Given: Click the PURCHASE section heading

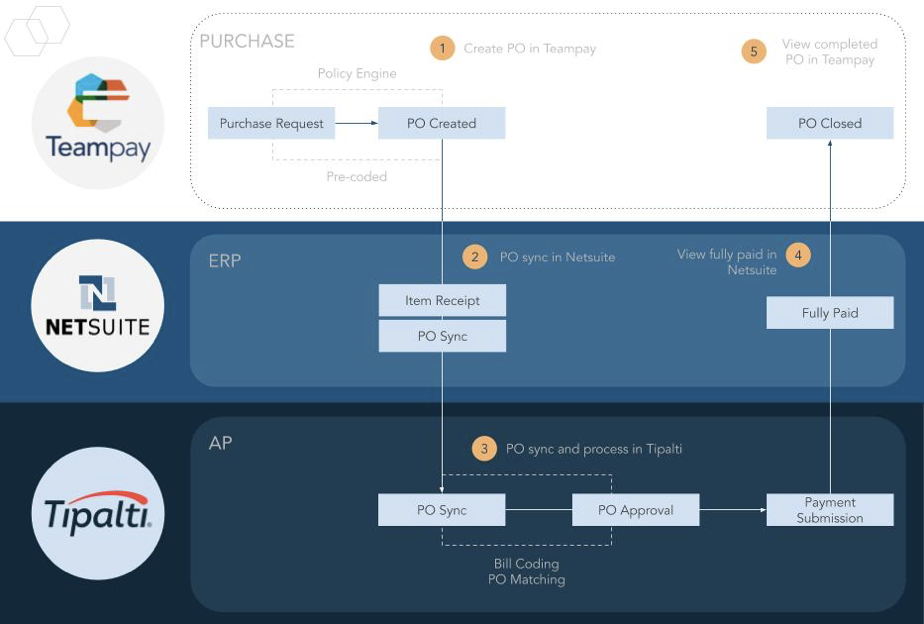Looking at the screenshot, I should tap(247, 41).
